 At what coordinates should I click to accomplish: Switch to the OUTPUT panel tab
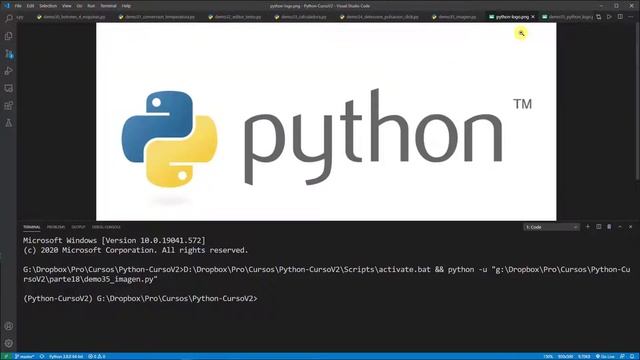point(78,227)
